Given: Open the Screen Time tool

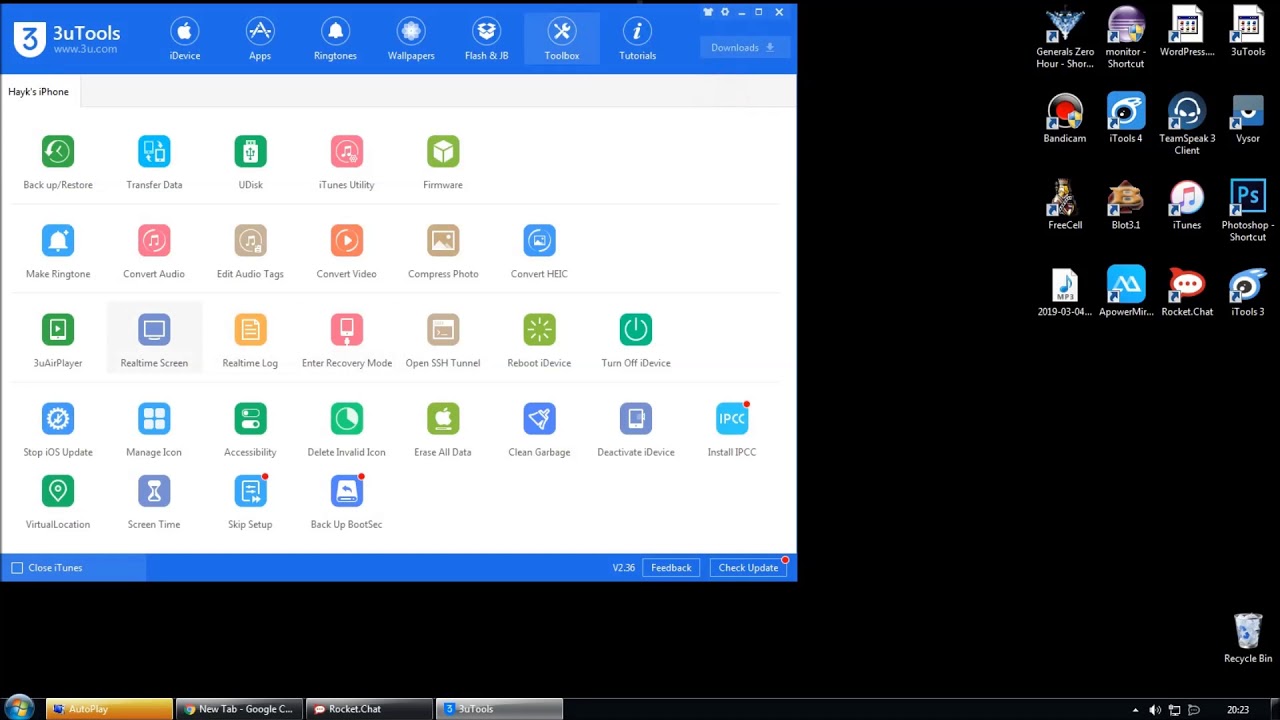Looking at the screenshot, I should (154, 503).
